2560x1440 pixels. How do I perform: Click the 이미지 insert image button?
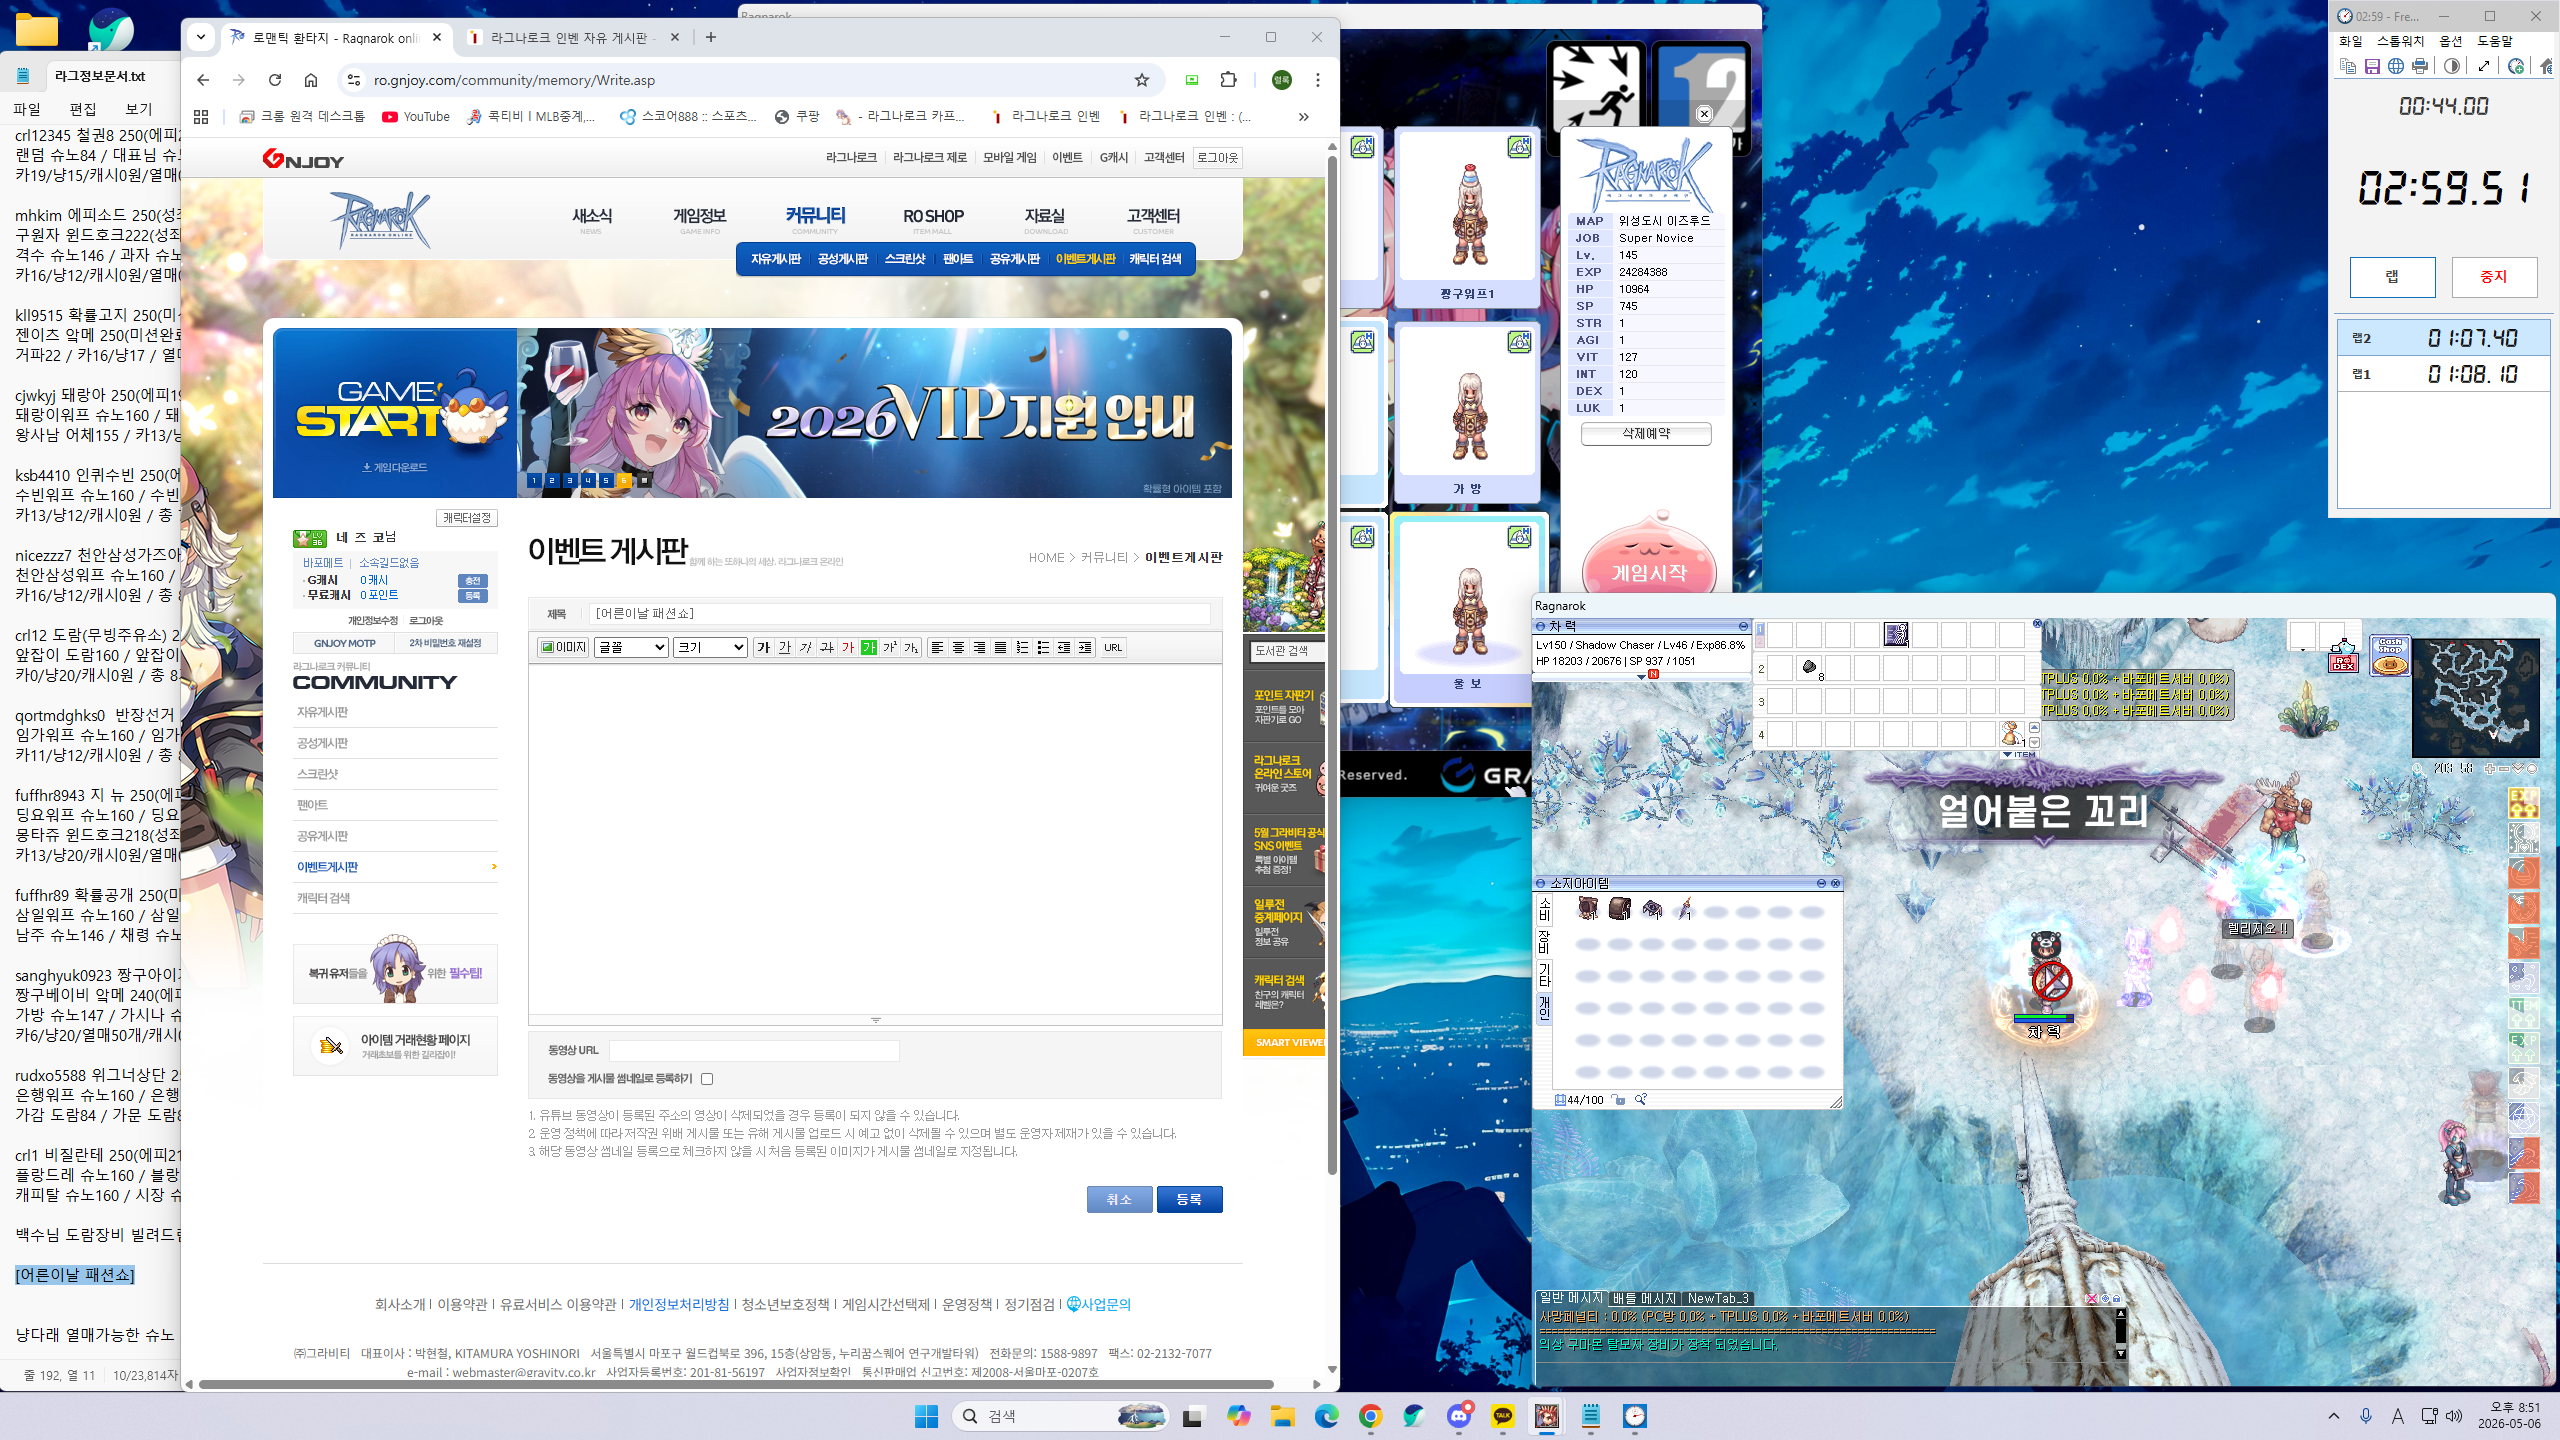[x=564, y=647]
